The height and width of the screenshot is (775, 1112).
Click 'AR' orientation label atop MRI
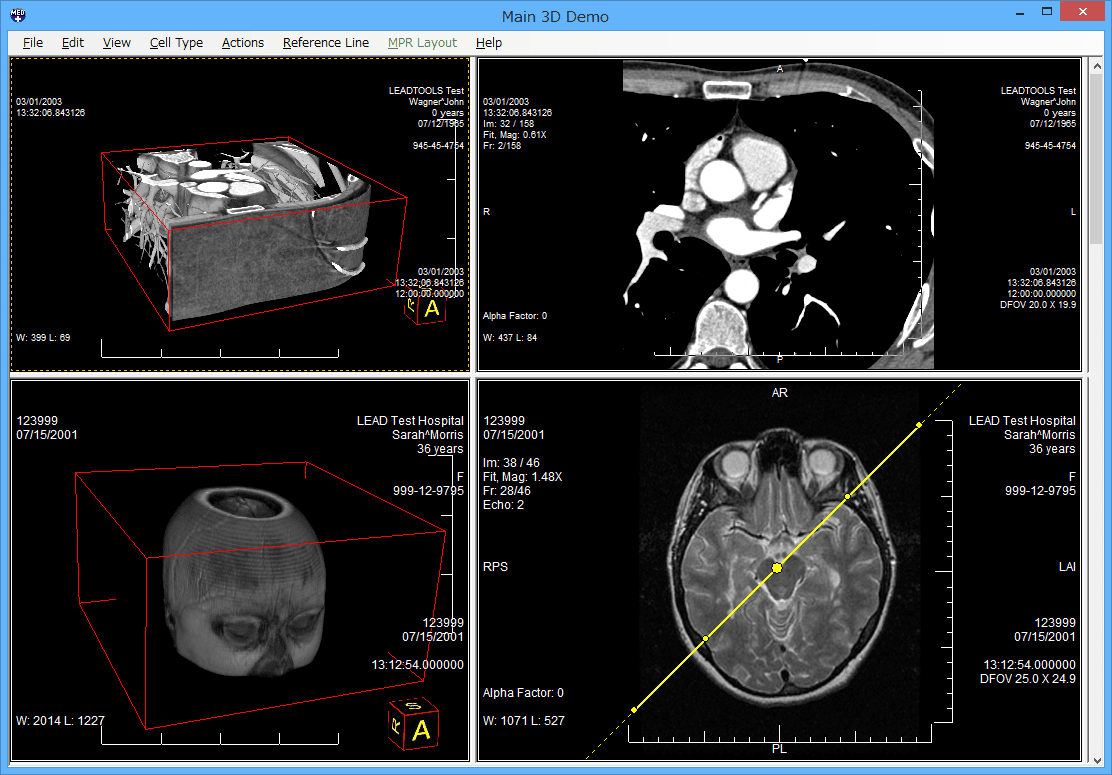[779, 393]
